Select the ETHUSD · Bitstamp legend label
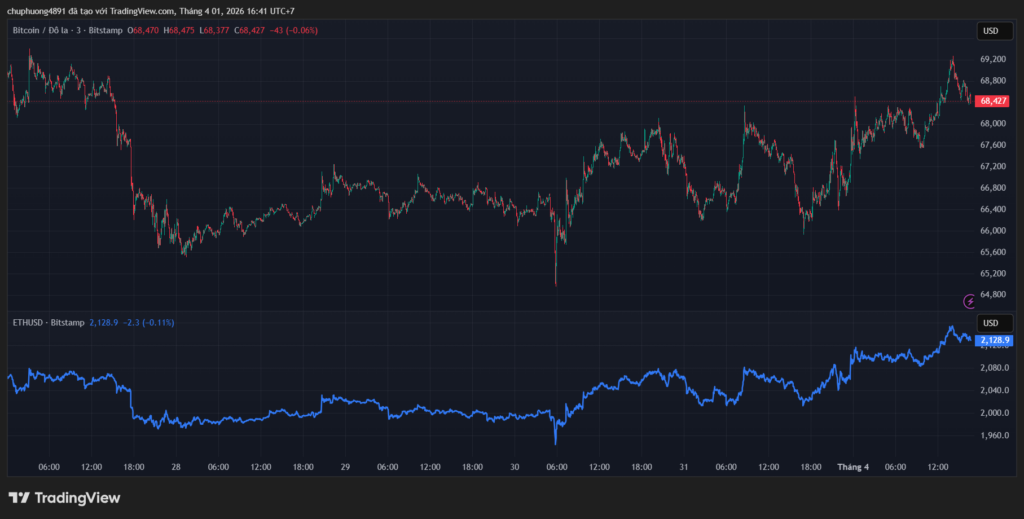 tap(47, 323)
